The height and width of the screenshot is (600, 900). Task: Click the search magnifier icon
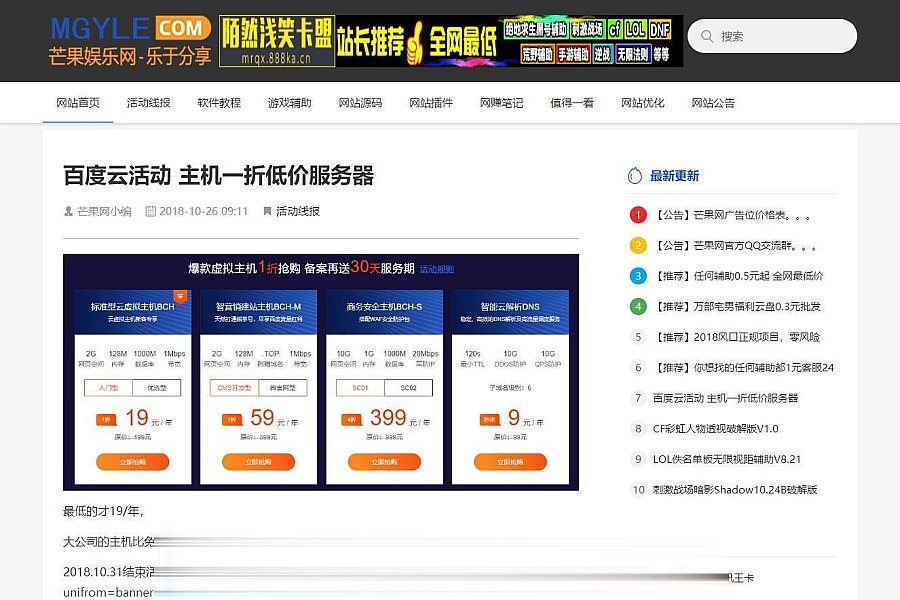click(707, 36)
